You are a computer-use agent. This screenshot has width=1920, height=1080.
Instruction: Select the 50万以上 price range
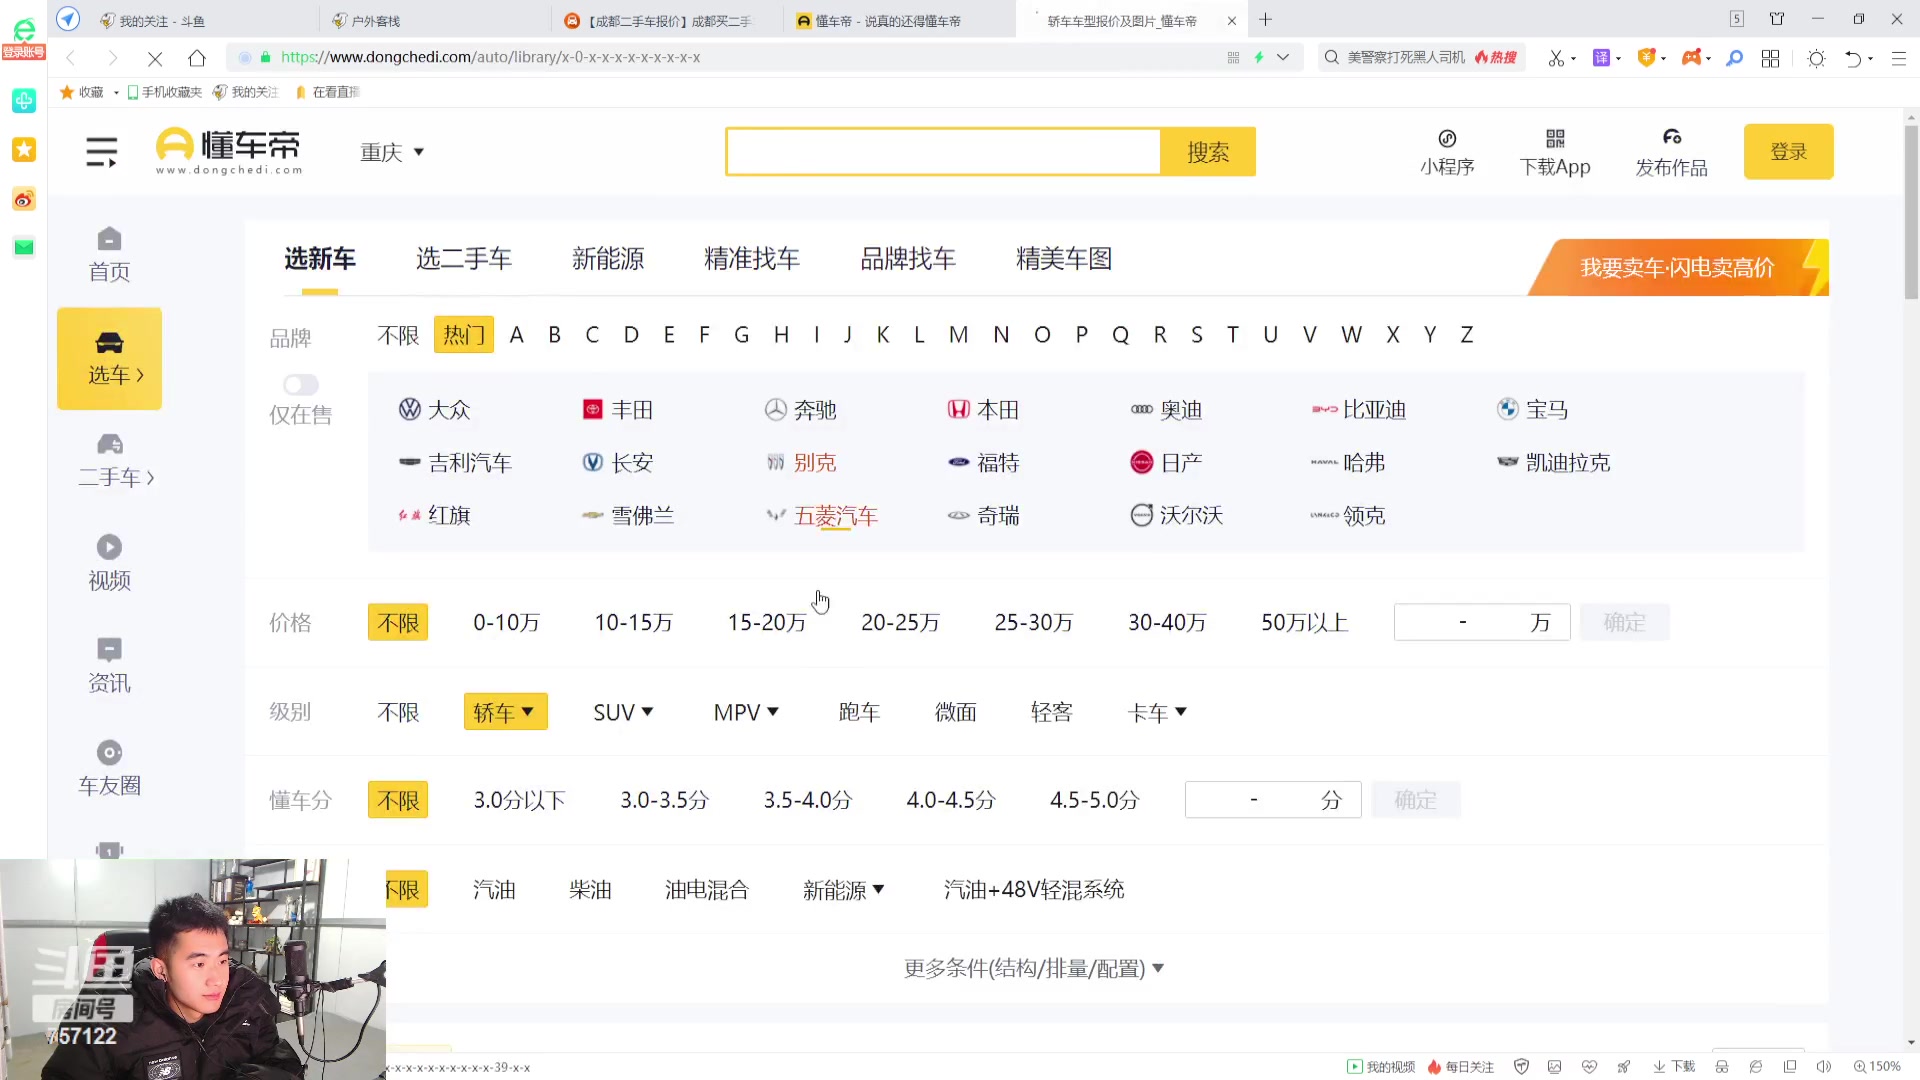coord(1304,622)
